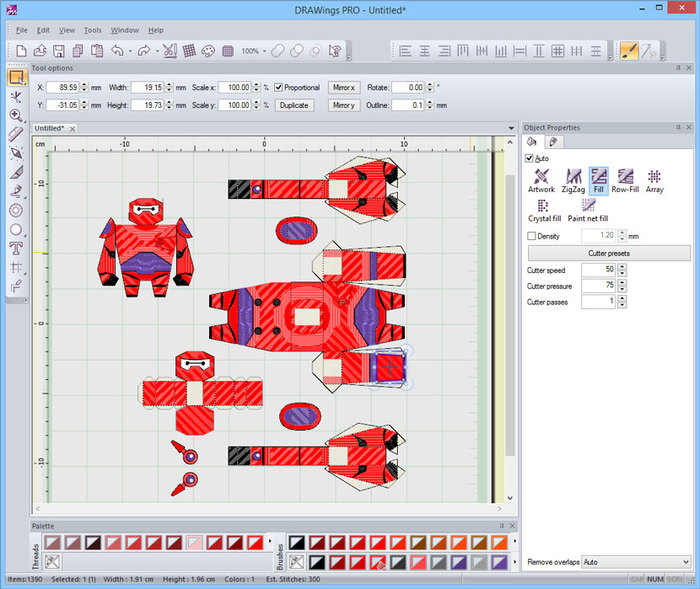700x589 pixels.
Task: Open the Tools menu
Action: 92,30
